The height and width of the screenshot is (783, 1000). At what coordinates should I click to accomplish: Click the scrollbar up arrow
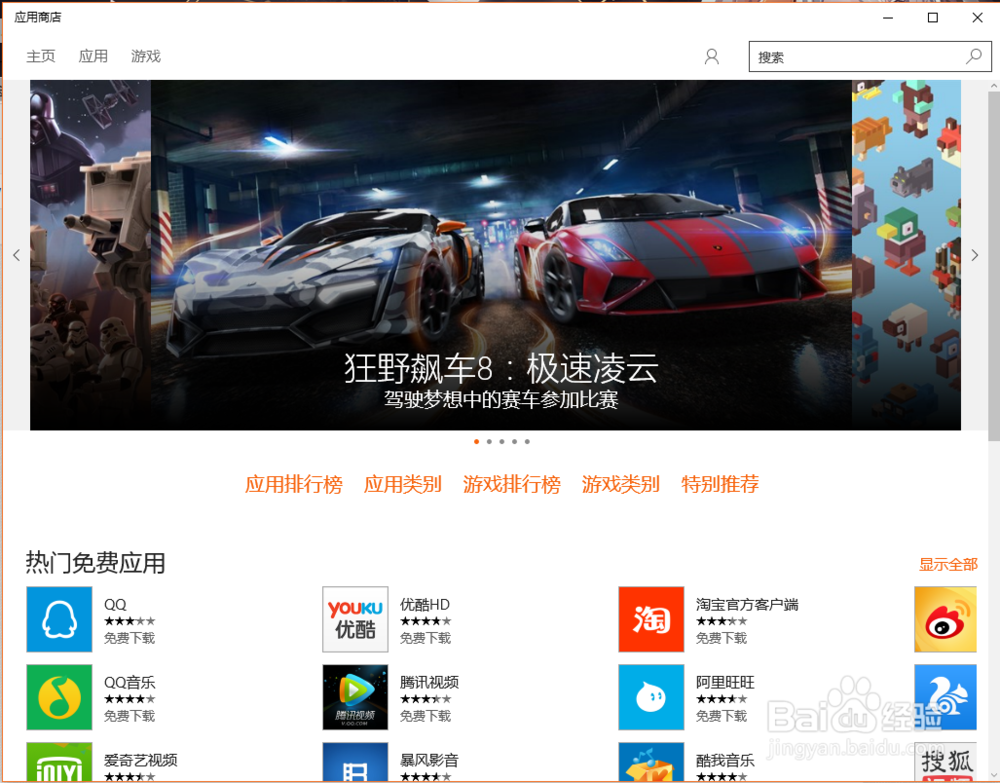(x=994, y=85)
